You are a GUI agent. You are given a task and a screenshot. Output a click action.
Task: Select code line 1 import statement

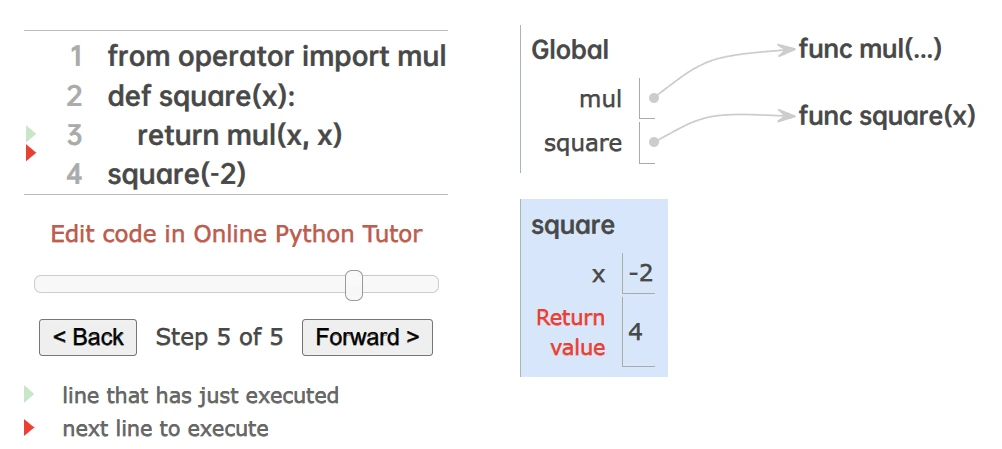click(276, 57)
